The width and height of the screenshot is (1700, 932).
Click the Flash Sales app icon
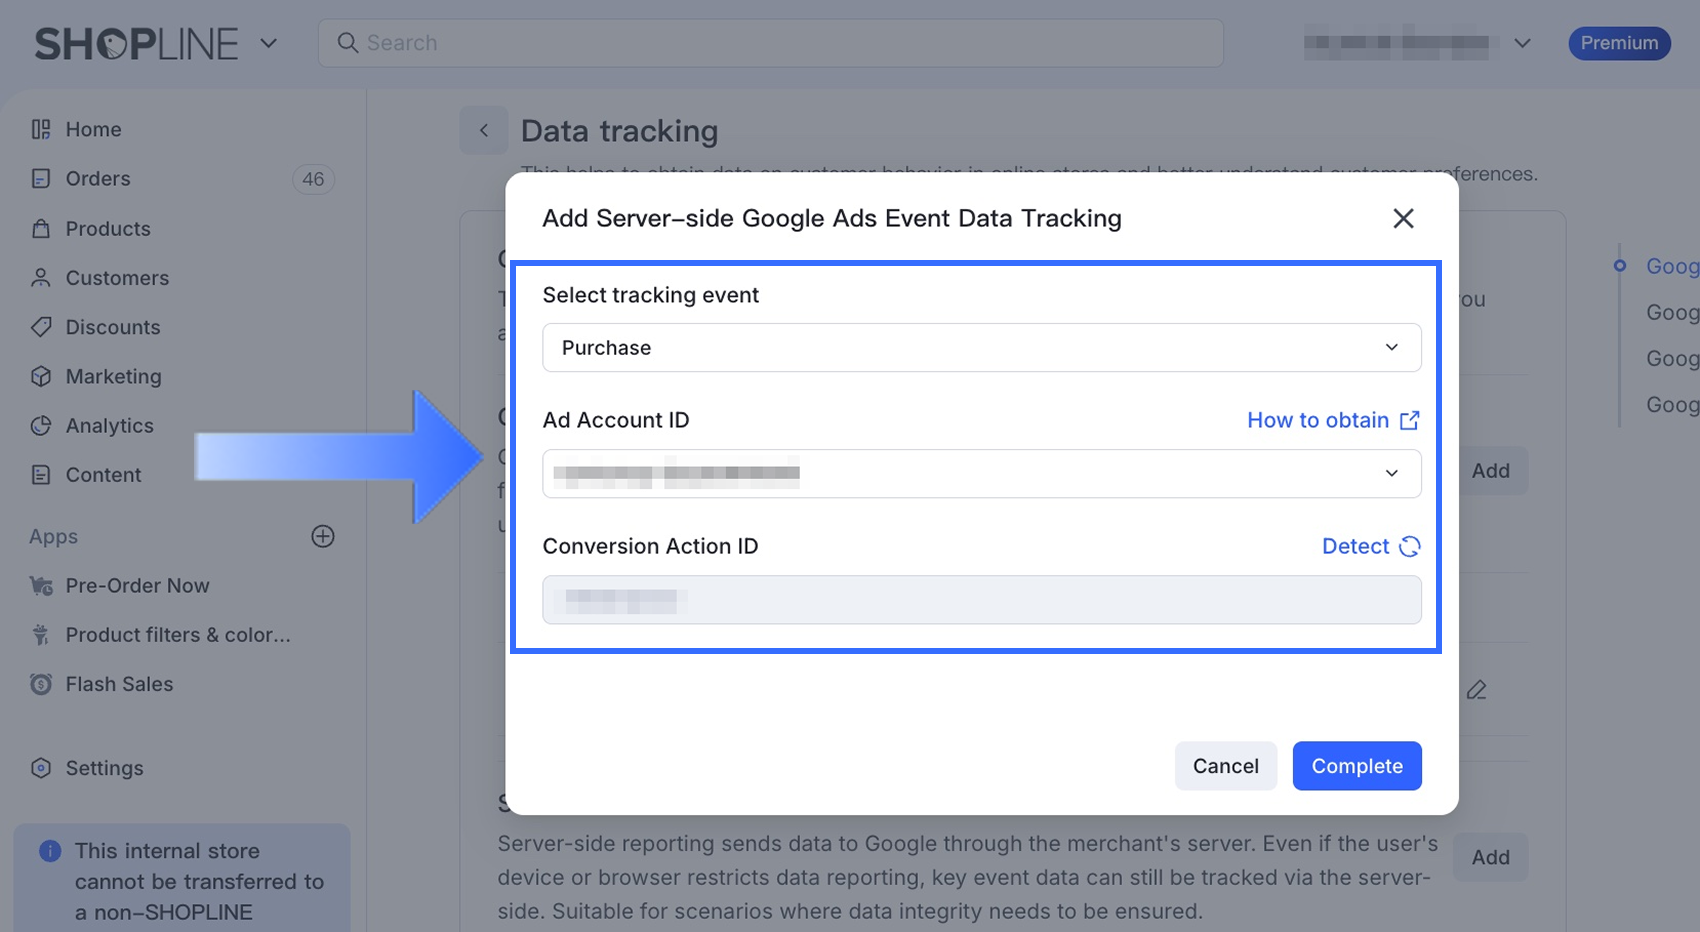[x=41, y=684]
